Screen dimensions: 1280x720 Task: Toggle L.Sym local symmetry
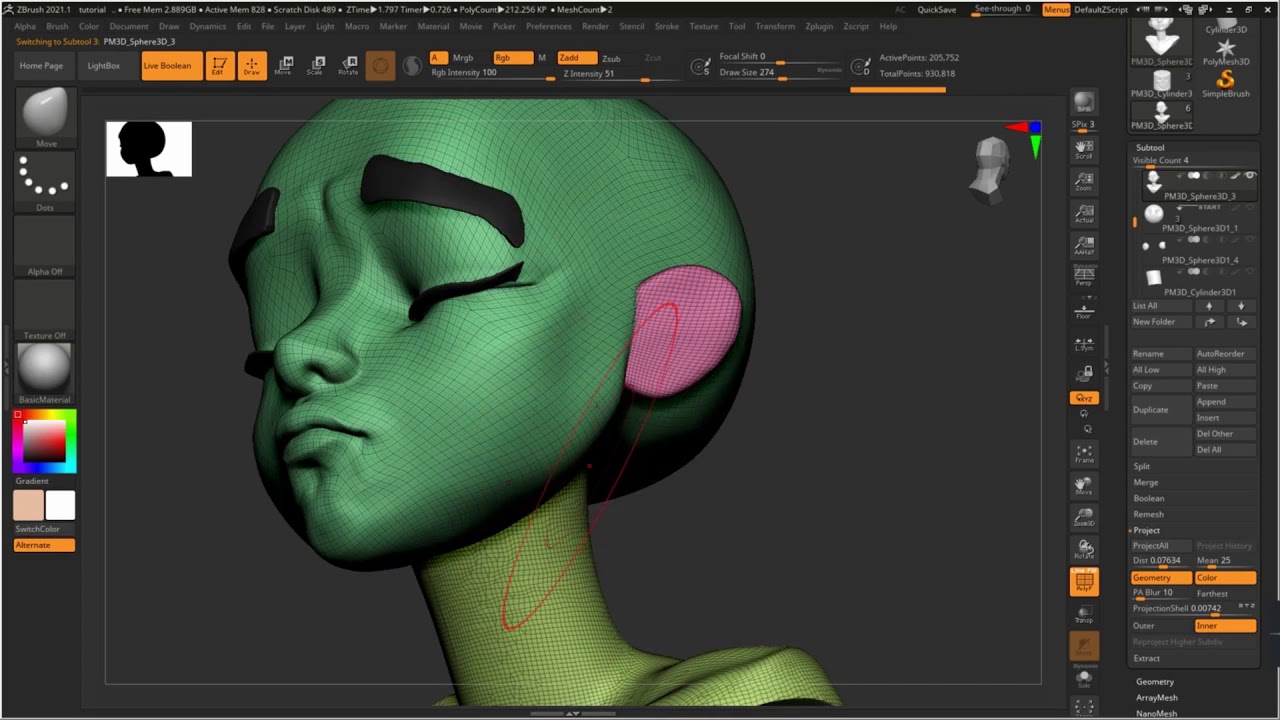click(1084, 343)
